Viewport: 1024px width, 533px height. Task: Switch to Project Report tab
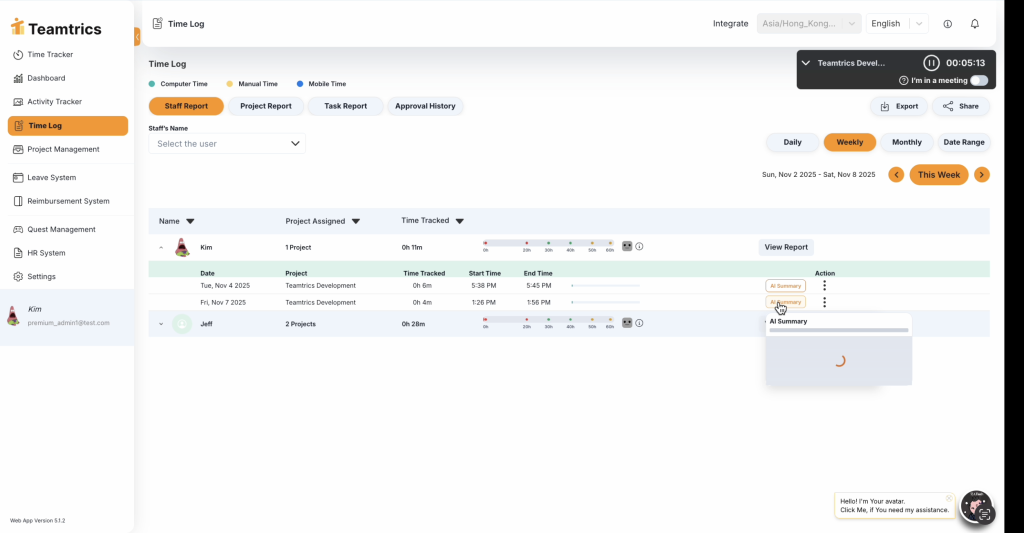point(266,106)
